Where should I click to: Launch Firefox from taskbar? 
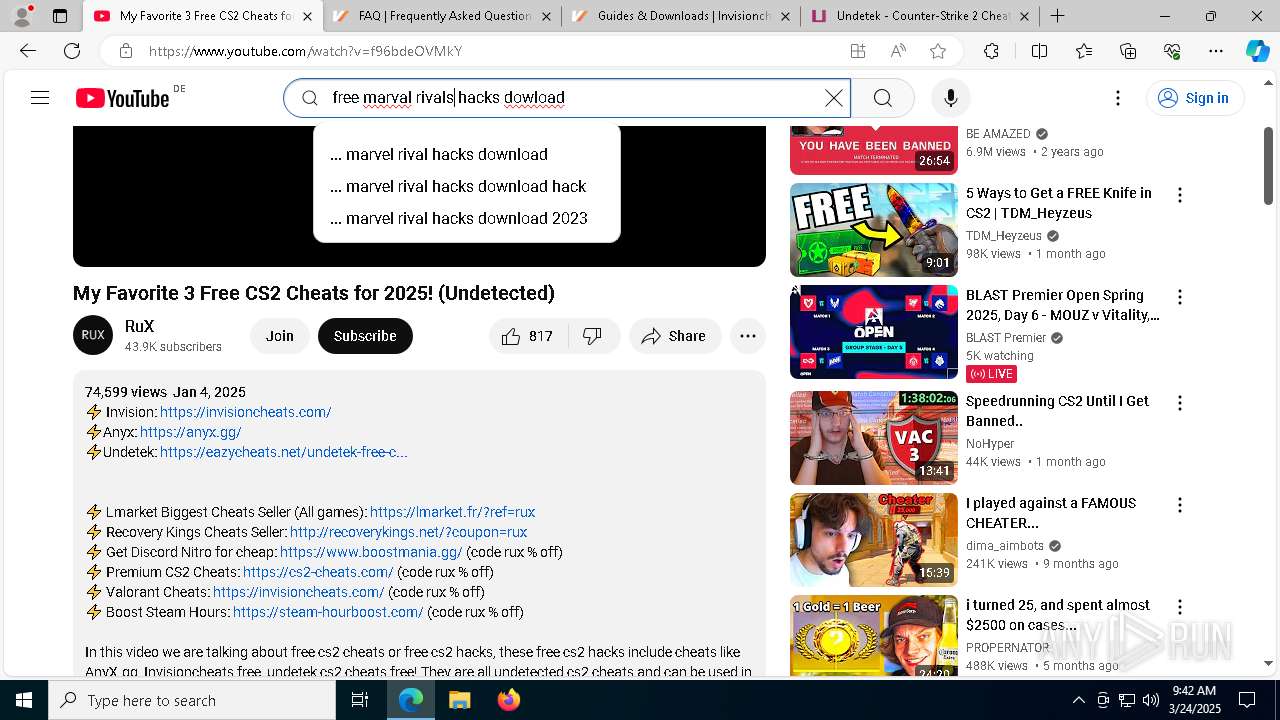tap(508, 700)
